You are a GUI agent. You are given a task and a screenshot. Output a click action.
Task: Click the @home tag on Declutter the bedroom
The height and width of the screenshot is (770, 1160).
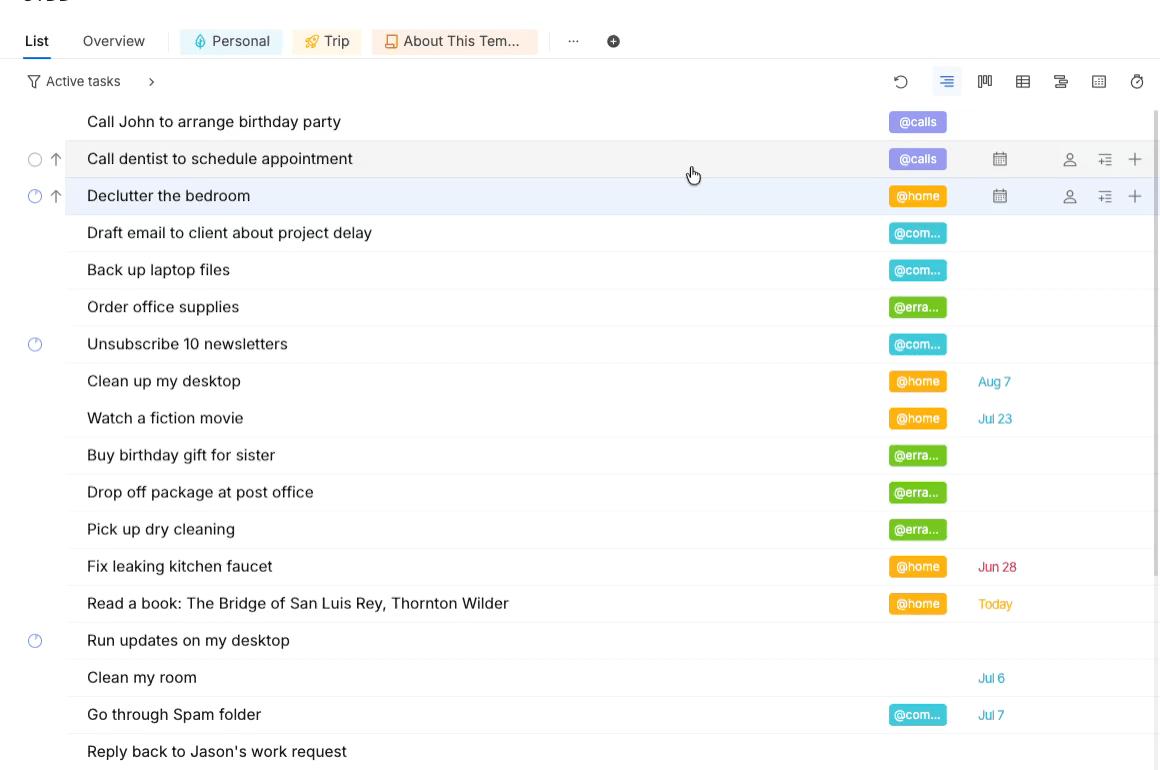917,196
